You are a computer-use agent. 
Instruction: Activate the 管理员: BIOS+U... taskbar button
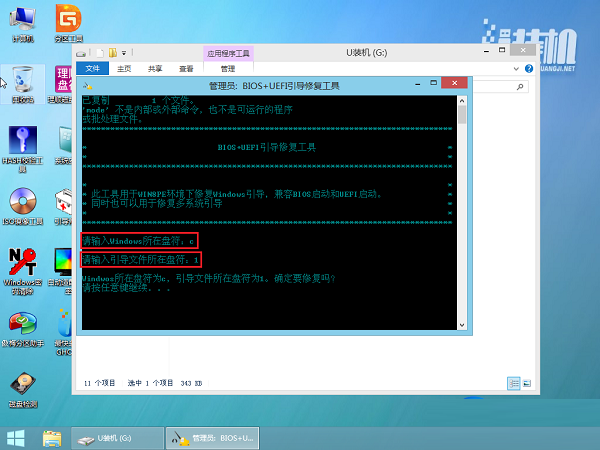(212, 438)
